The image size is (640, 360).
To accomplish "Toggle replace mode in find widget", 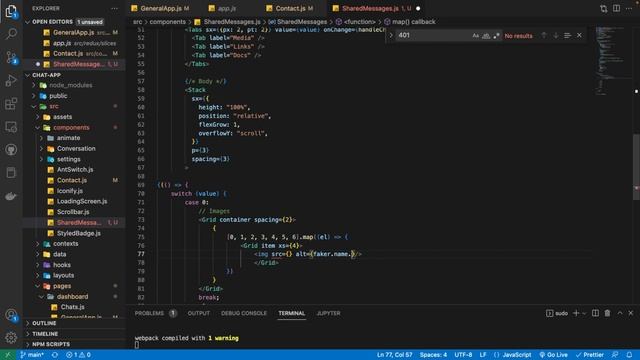I will coord(391,36).
